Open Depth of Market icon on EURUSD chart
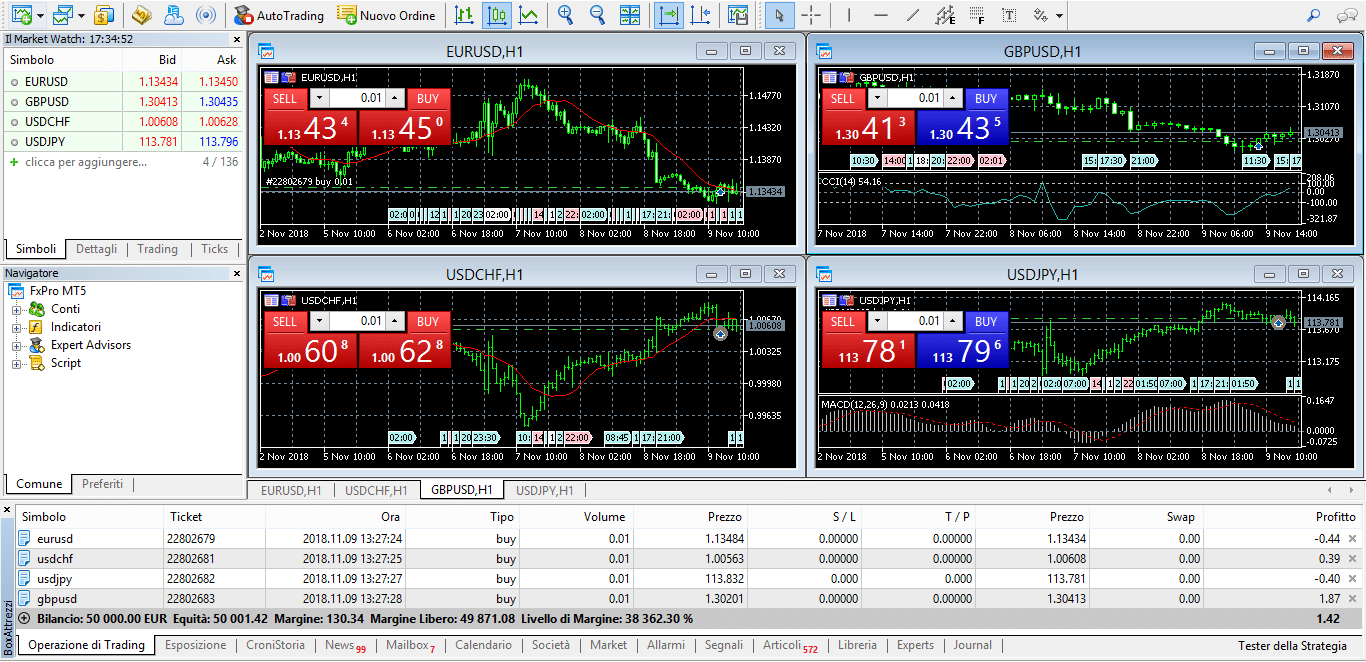Viewport: 1366px width, 662px height. 271,76
